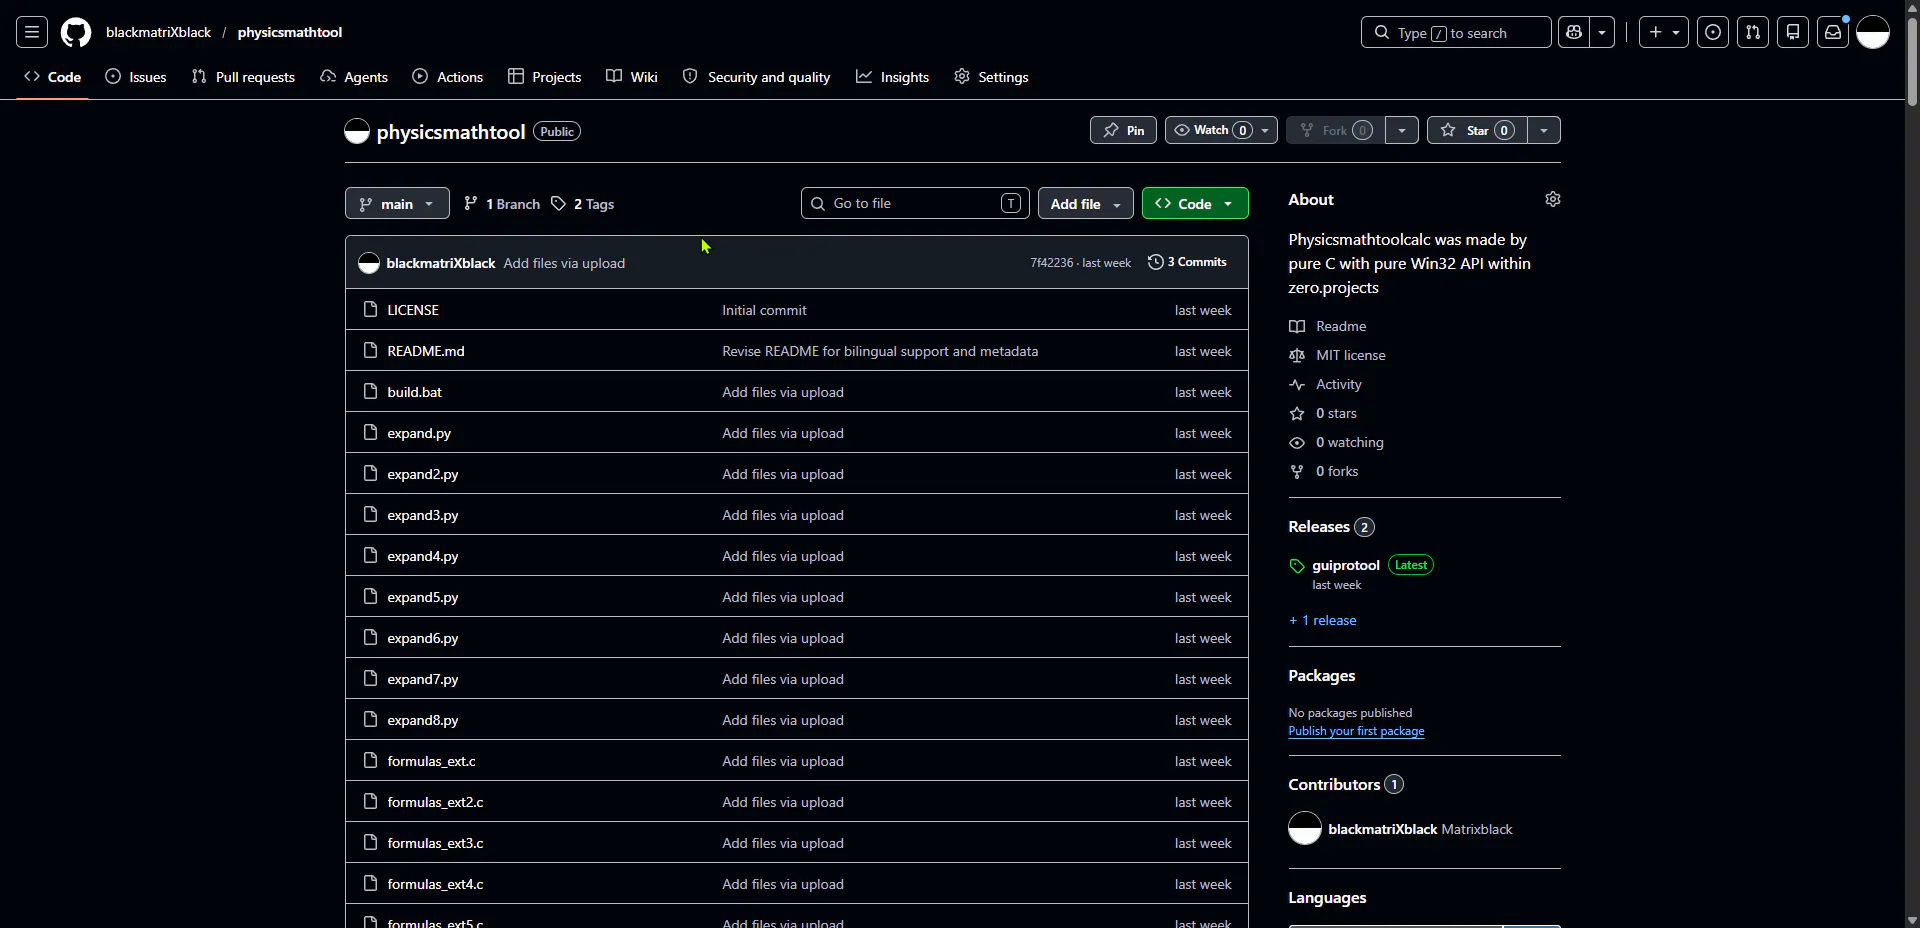The width and height of the screenshot is (1920, 928).
Task: Open the formulas_ext3.c file
Action: point(435,843)
